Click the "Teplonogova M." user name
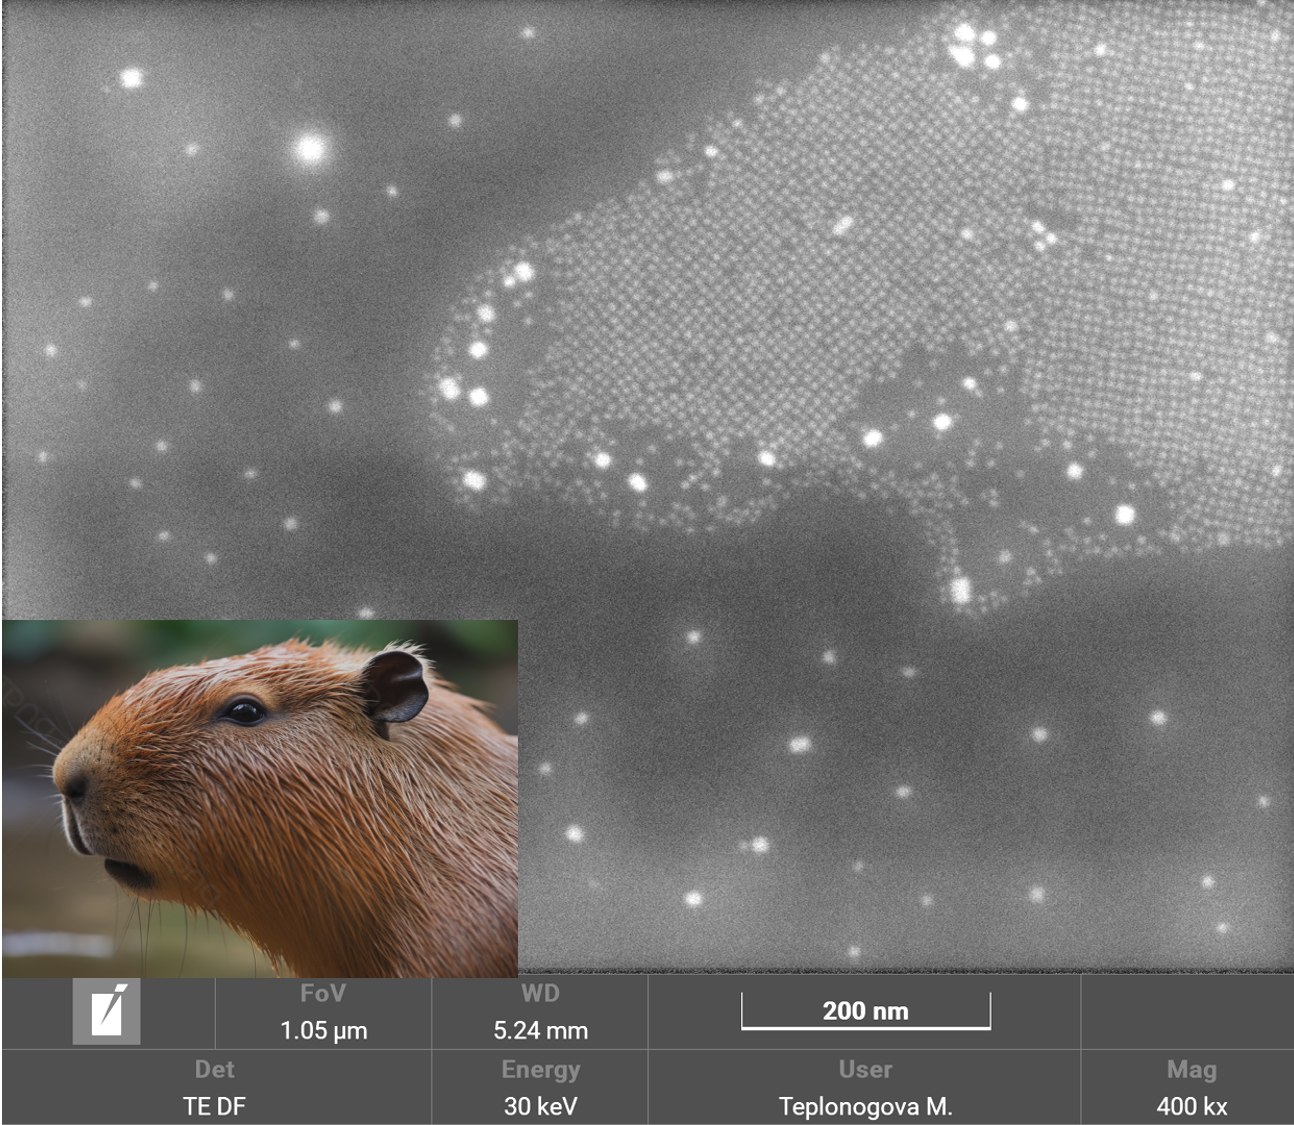 tap(865, 1107)
